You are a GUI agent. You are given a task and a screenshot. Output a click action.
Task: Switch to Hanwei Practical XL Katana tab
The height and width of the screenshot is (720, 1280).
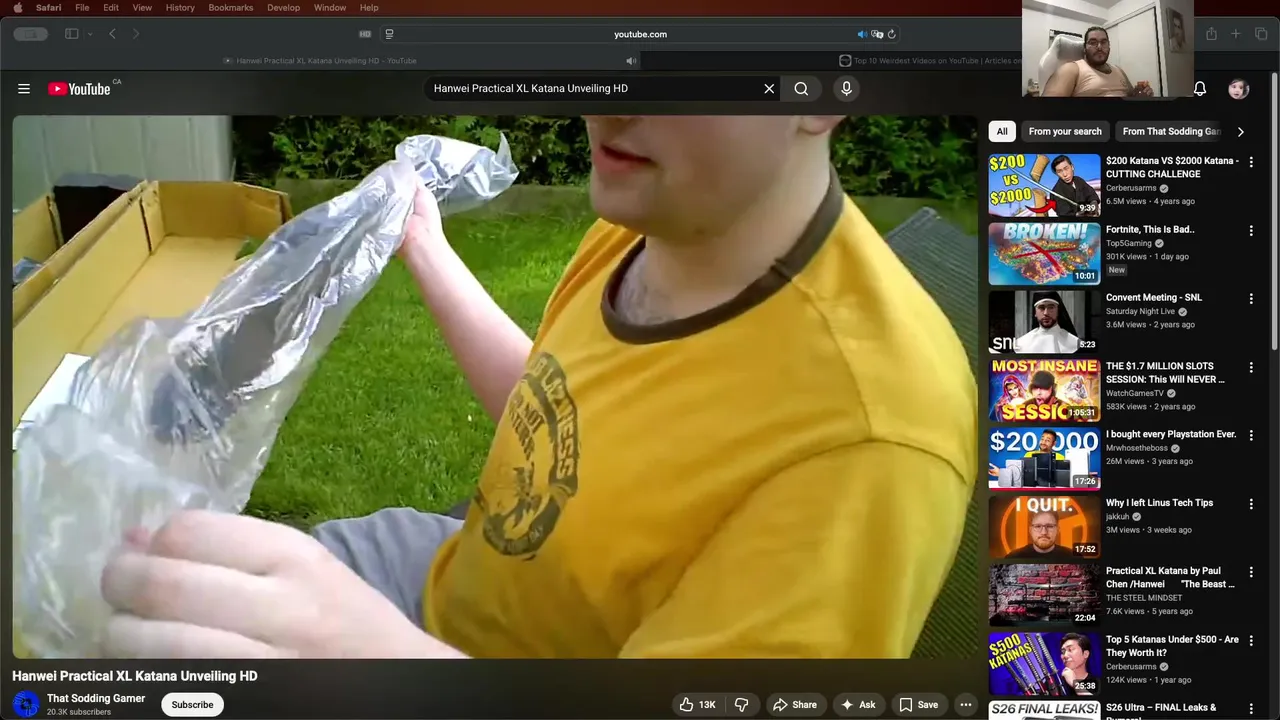(x=320, y=61)
